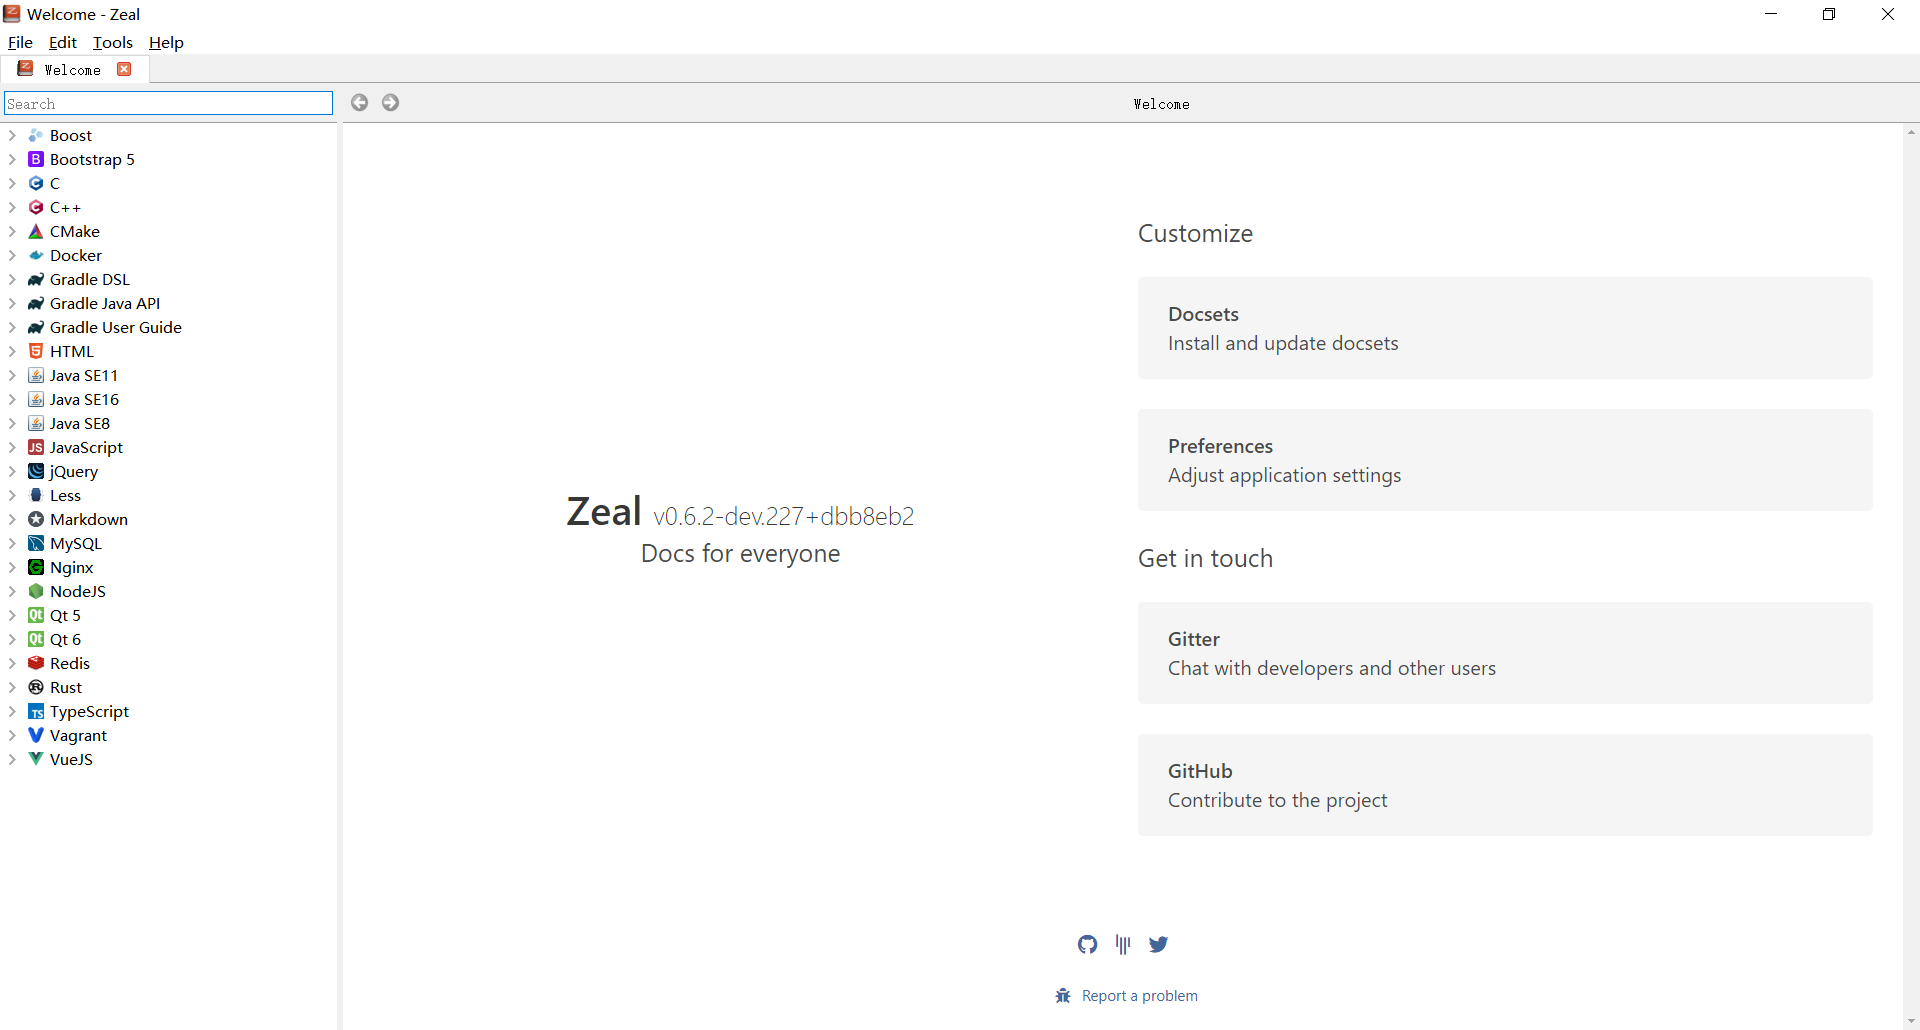Expand the MySQL docset node
The width and height of the screenshot is (1920, 1030).
[x=12, y=544]
